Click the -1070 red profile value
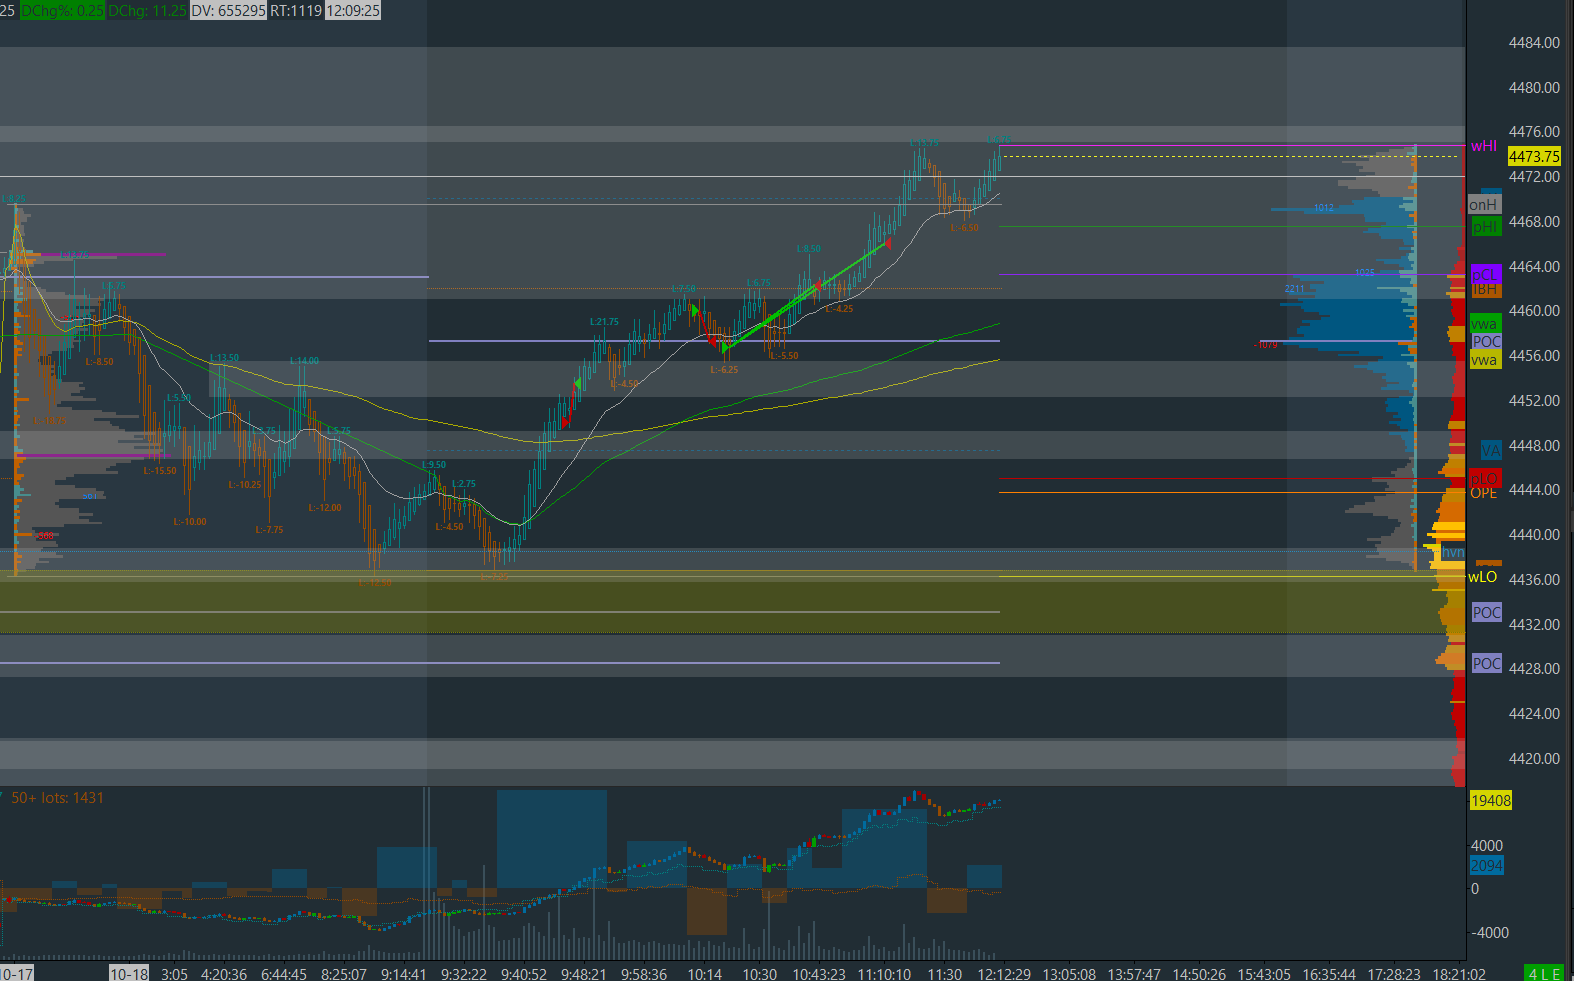The image size is (1574, 981). [x=1266, y=345]
